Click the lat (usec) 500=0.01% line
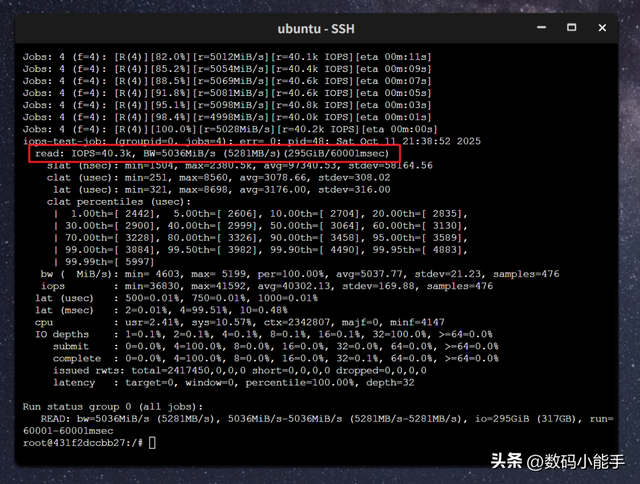 pos(176,298)
